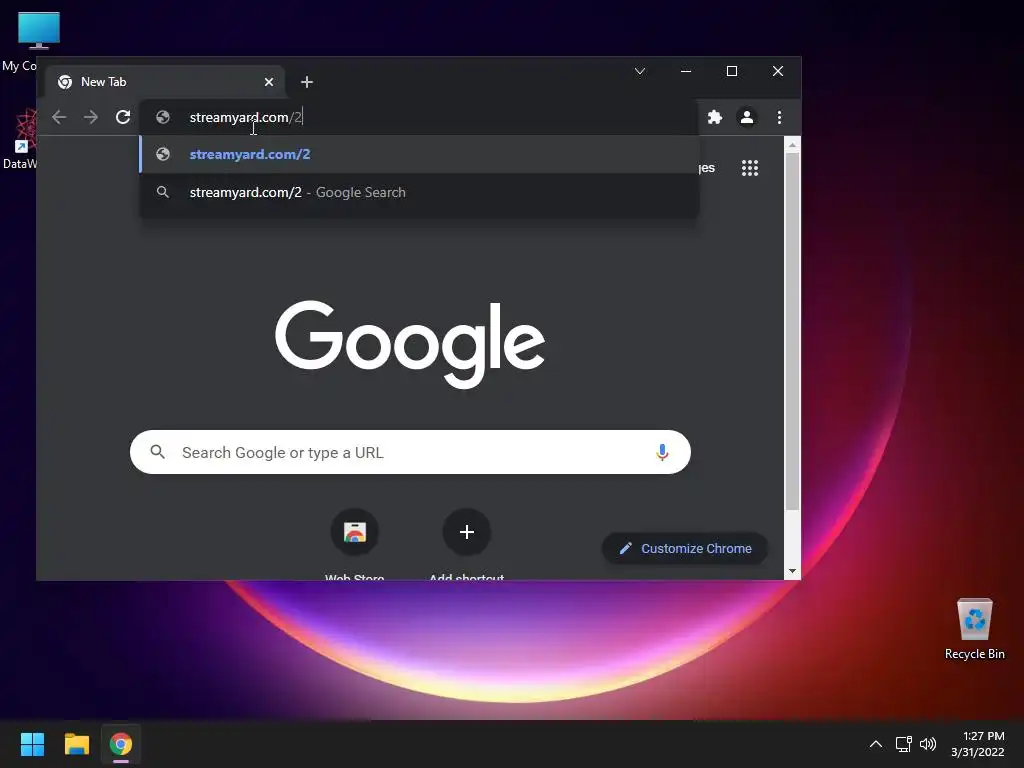Click the Google logo
This screenshot has height=768, width=1024.
(x=410, y=344)
